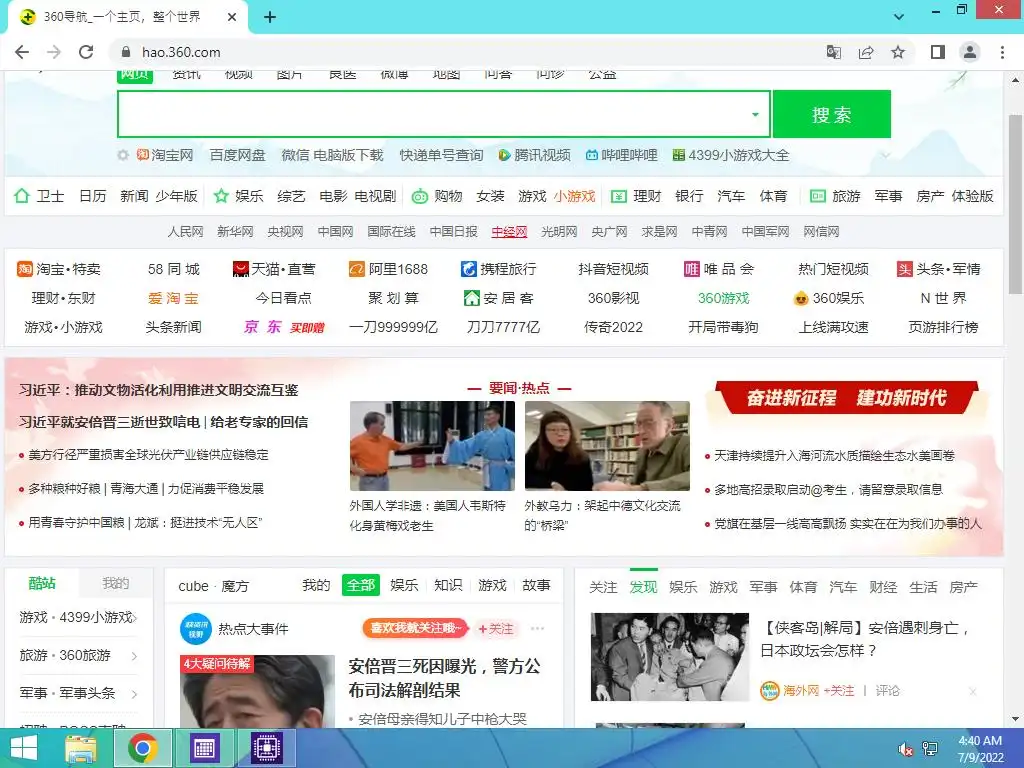Click the address bar URL hao.360.com
Screen dimensions: 1024x768
(181, 52)
